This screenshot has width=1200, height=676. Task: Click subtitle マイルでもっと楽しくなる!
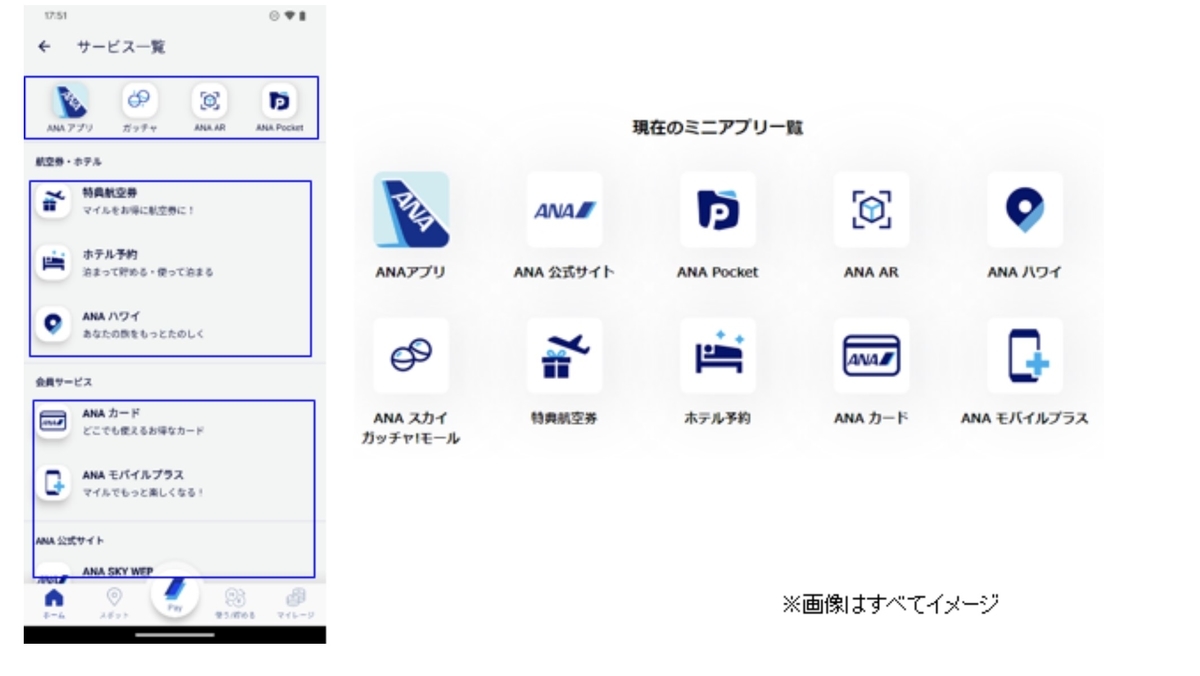click(143, 493)
